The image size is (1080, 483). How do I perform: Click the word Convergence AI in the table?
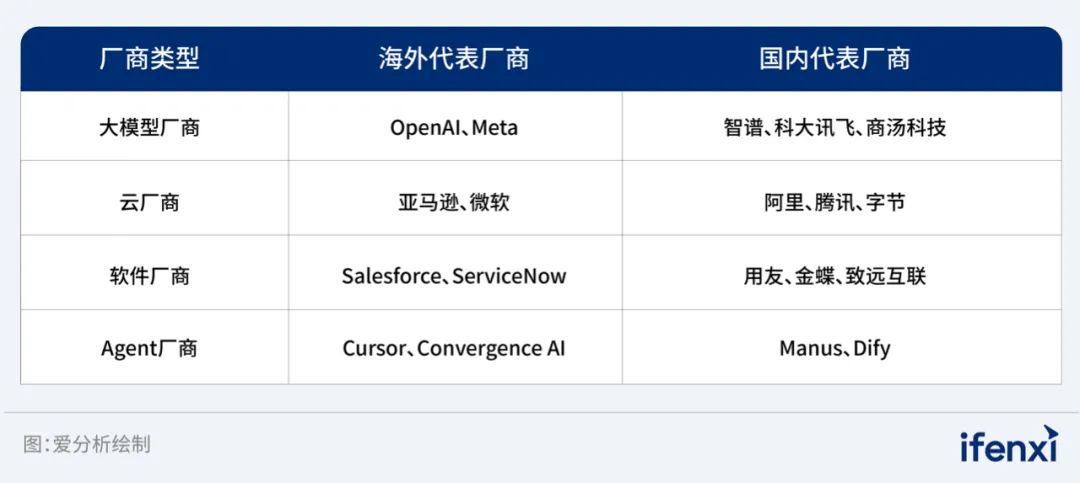492,348
